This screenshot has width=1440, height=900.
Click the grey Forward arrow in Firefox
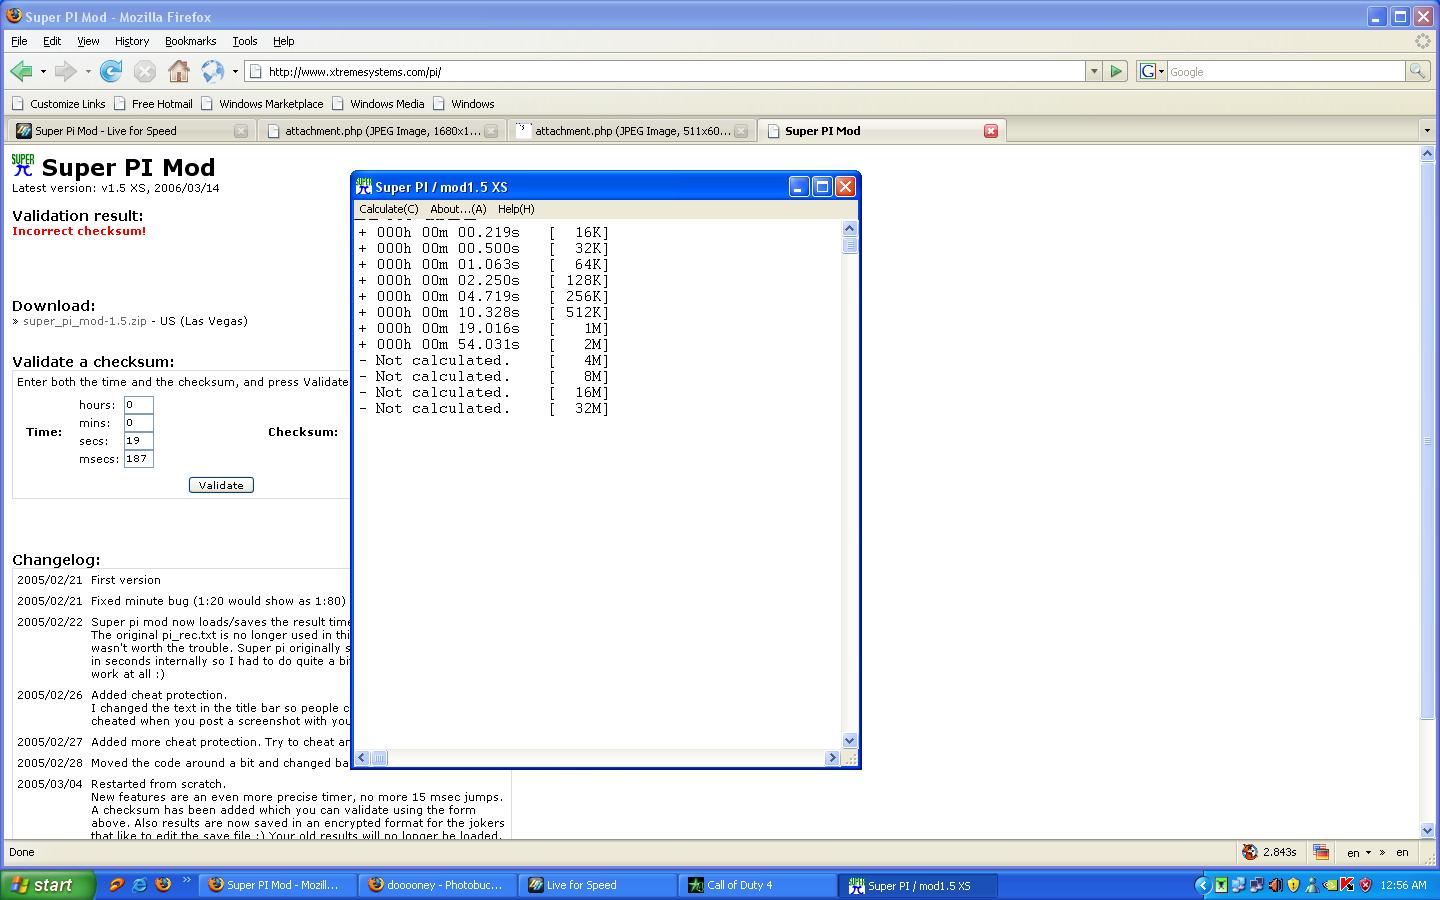[x=66, y=71]
